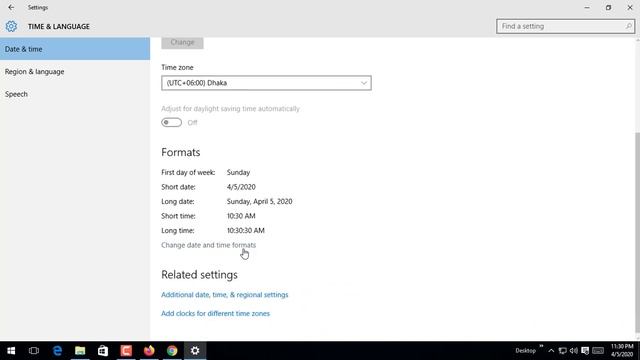This screenshot has height=360, width=640.
Task: Click the Related settings heading
Action: (x=199, y=275)
